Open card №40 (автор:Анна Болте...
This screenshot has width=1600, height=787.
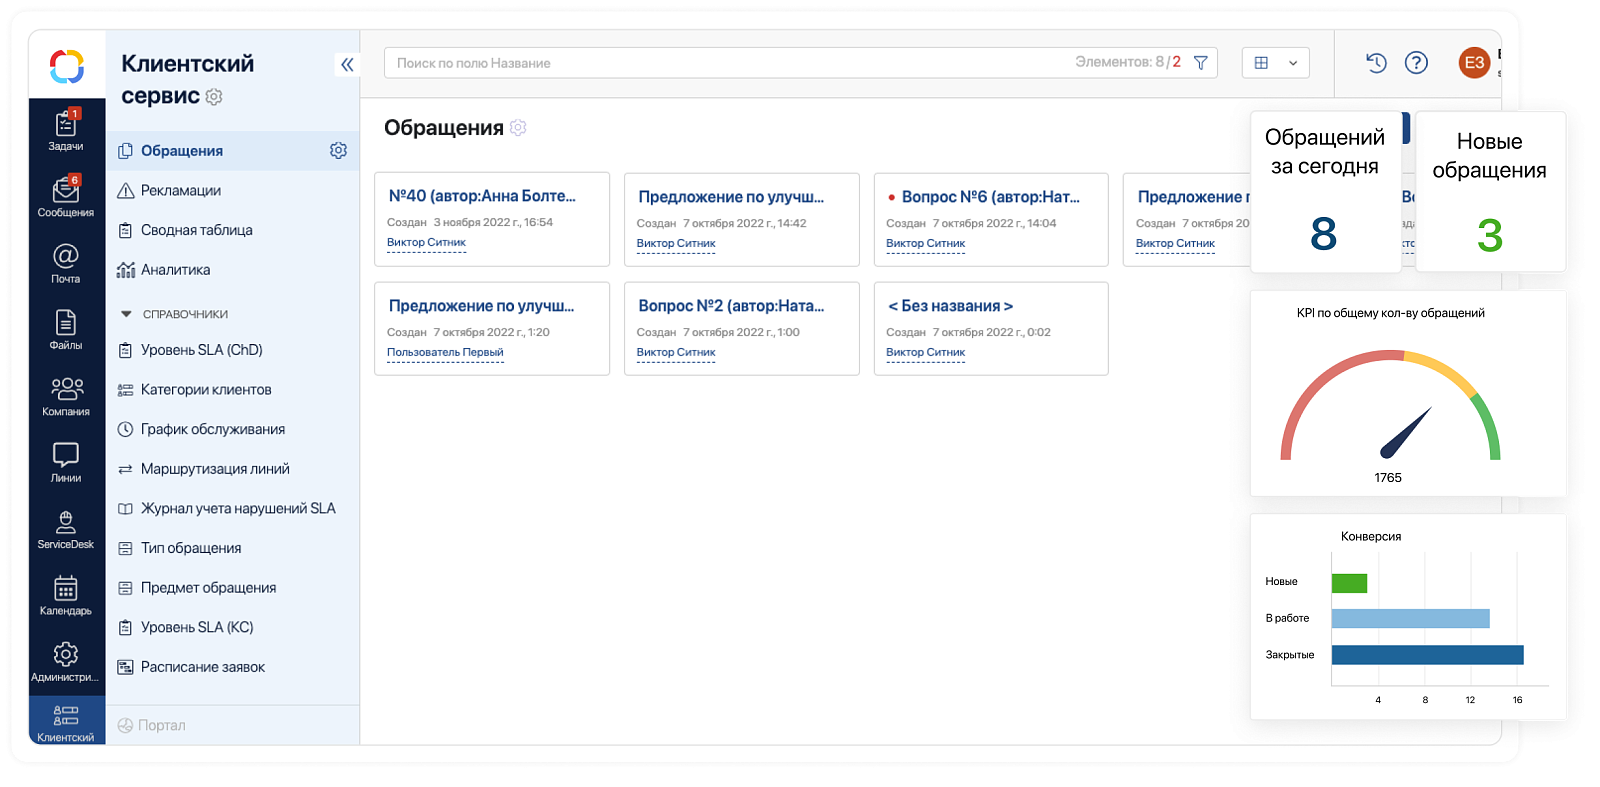[x=492, y=220]
